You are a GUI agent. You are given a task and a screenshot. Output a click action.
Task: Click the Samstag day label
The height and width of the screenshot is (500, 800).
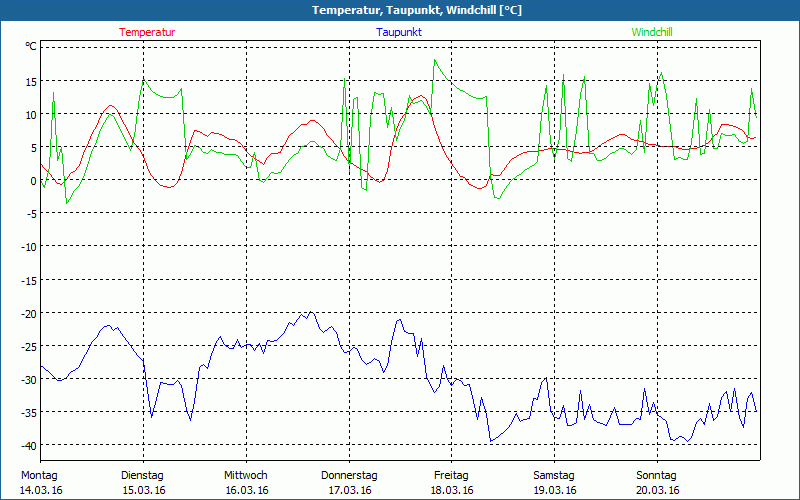(554, 475)
